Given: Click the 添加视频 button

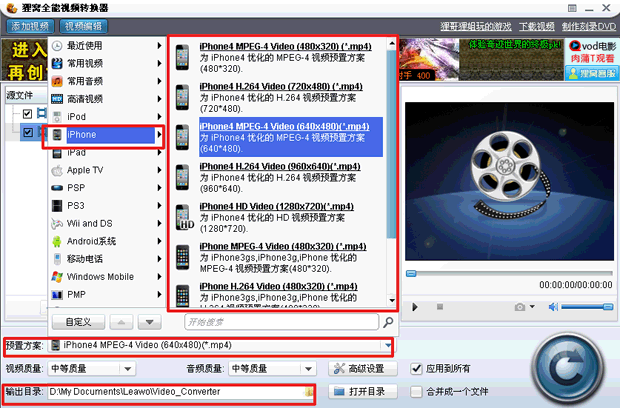Looking at the screenshot, I should click(30, 26).
